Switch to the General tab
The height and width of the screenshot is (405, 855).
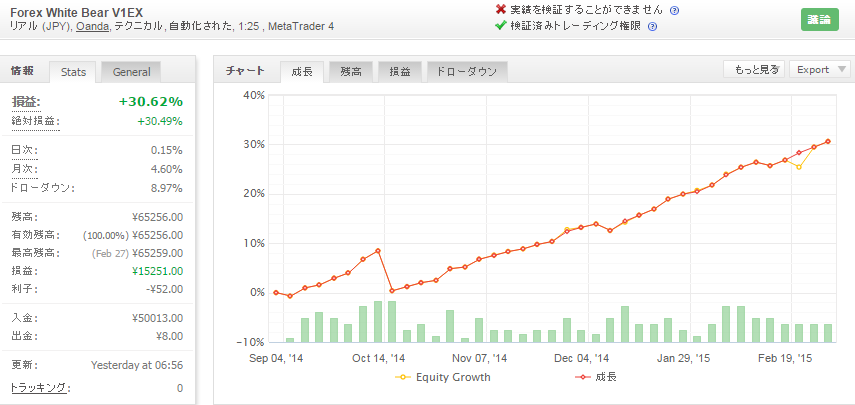(x=131, y=72)
